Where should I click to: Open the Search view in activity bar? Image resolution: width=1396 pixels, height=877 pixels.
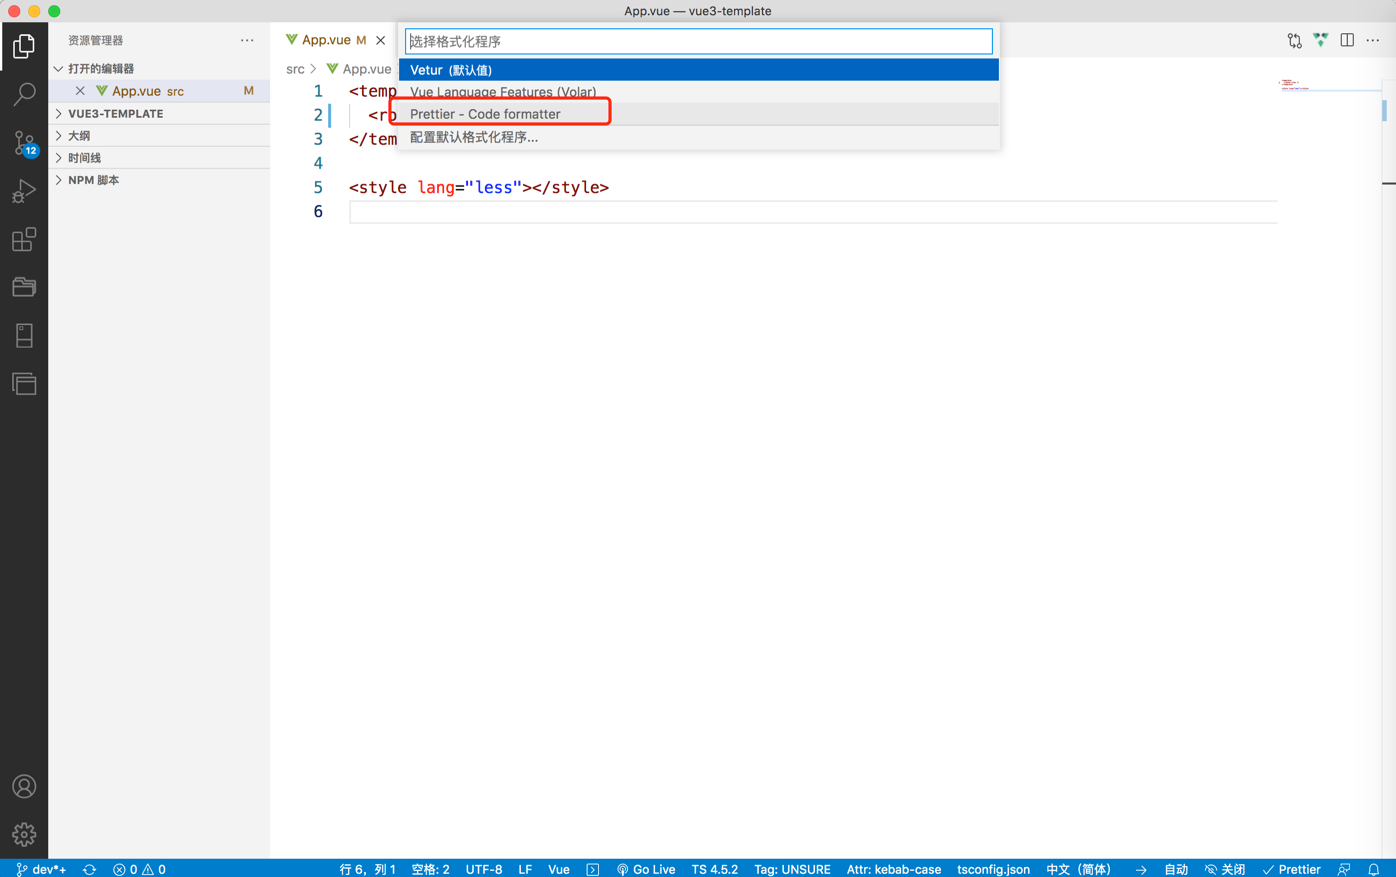(24, 94)
